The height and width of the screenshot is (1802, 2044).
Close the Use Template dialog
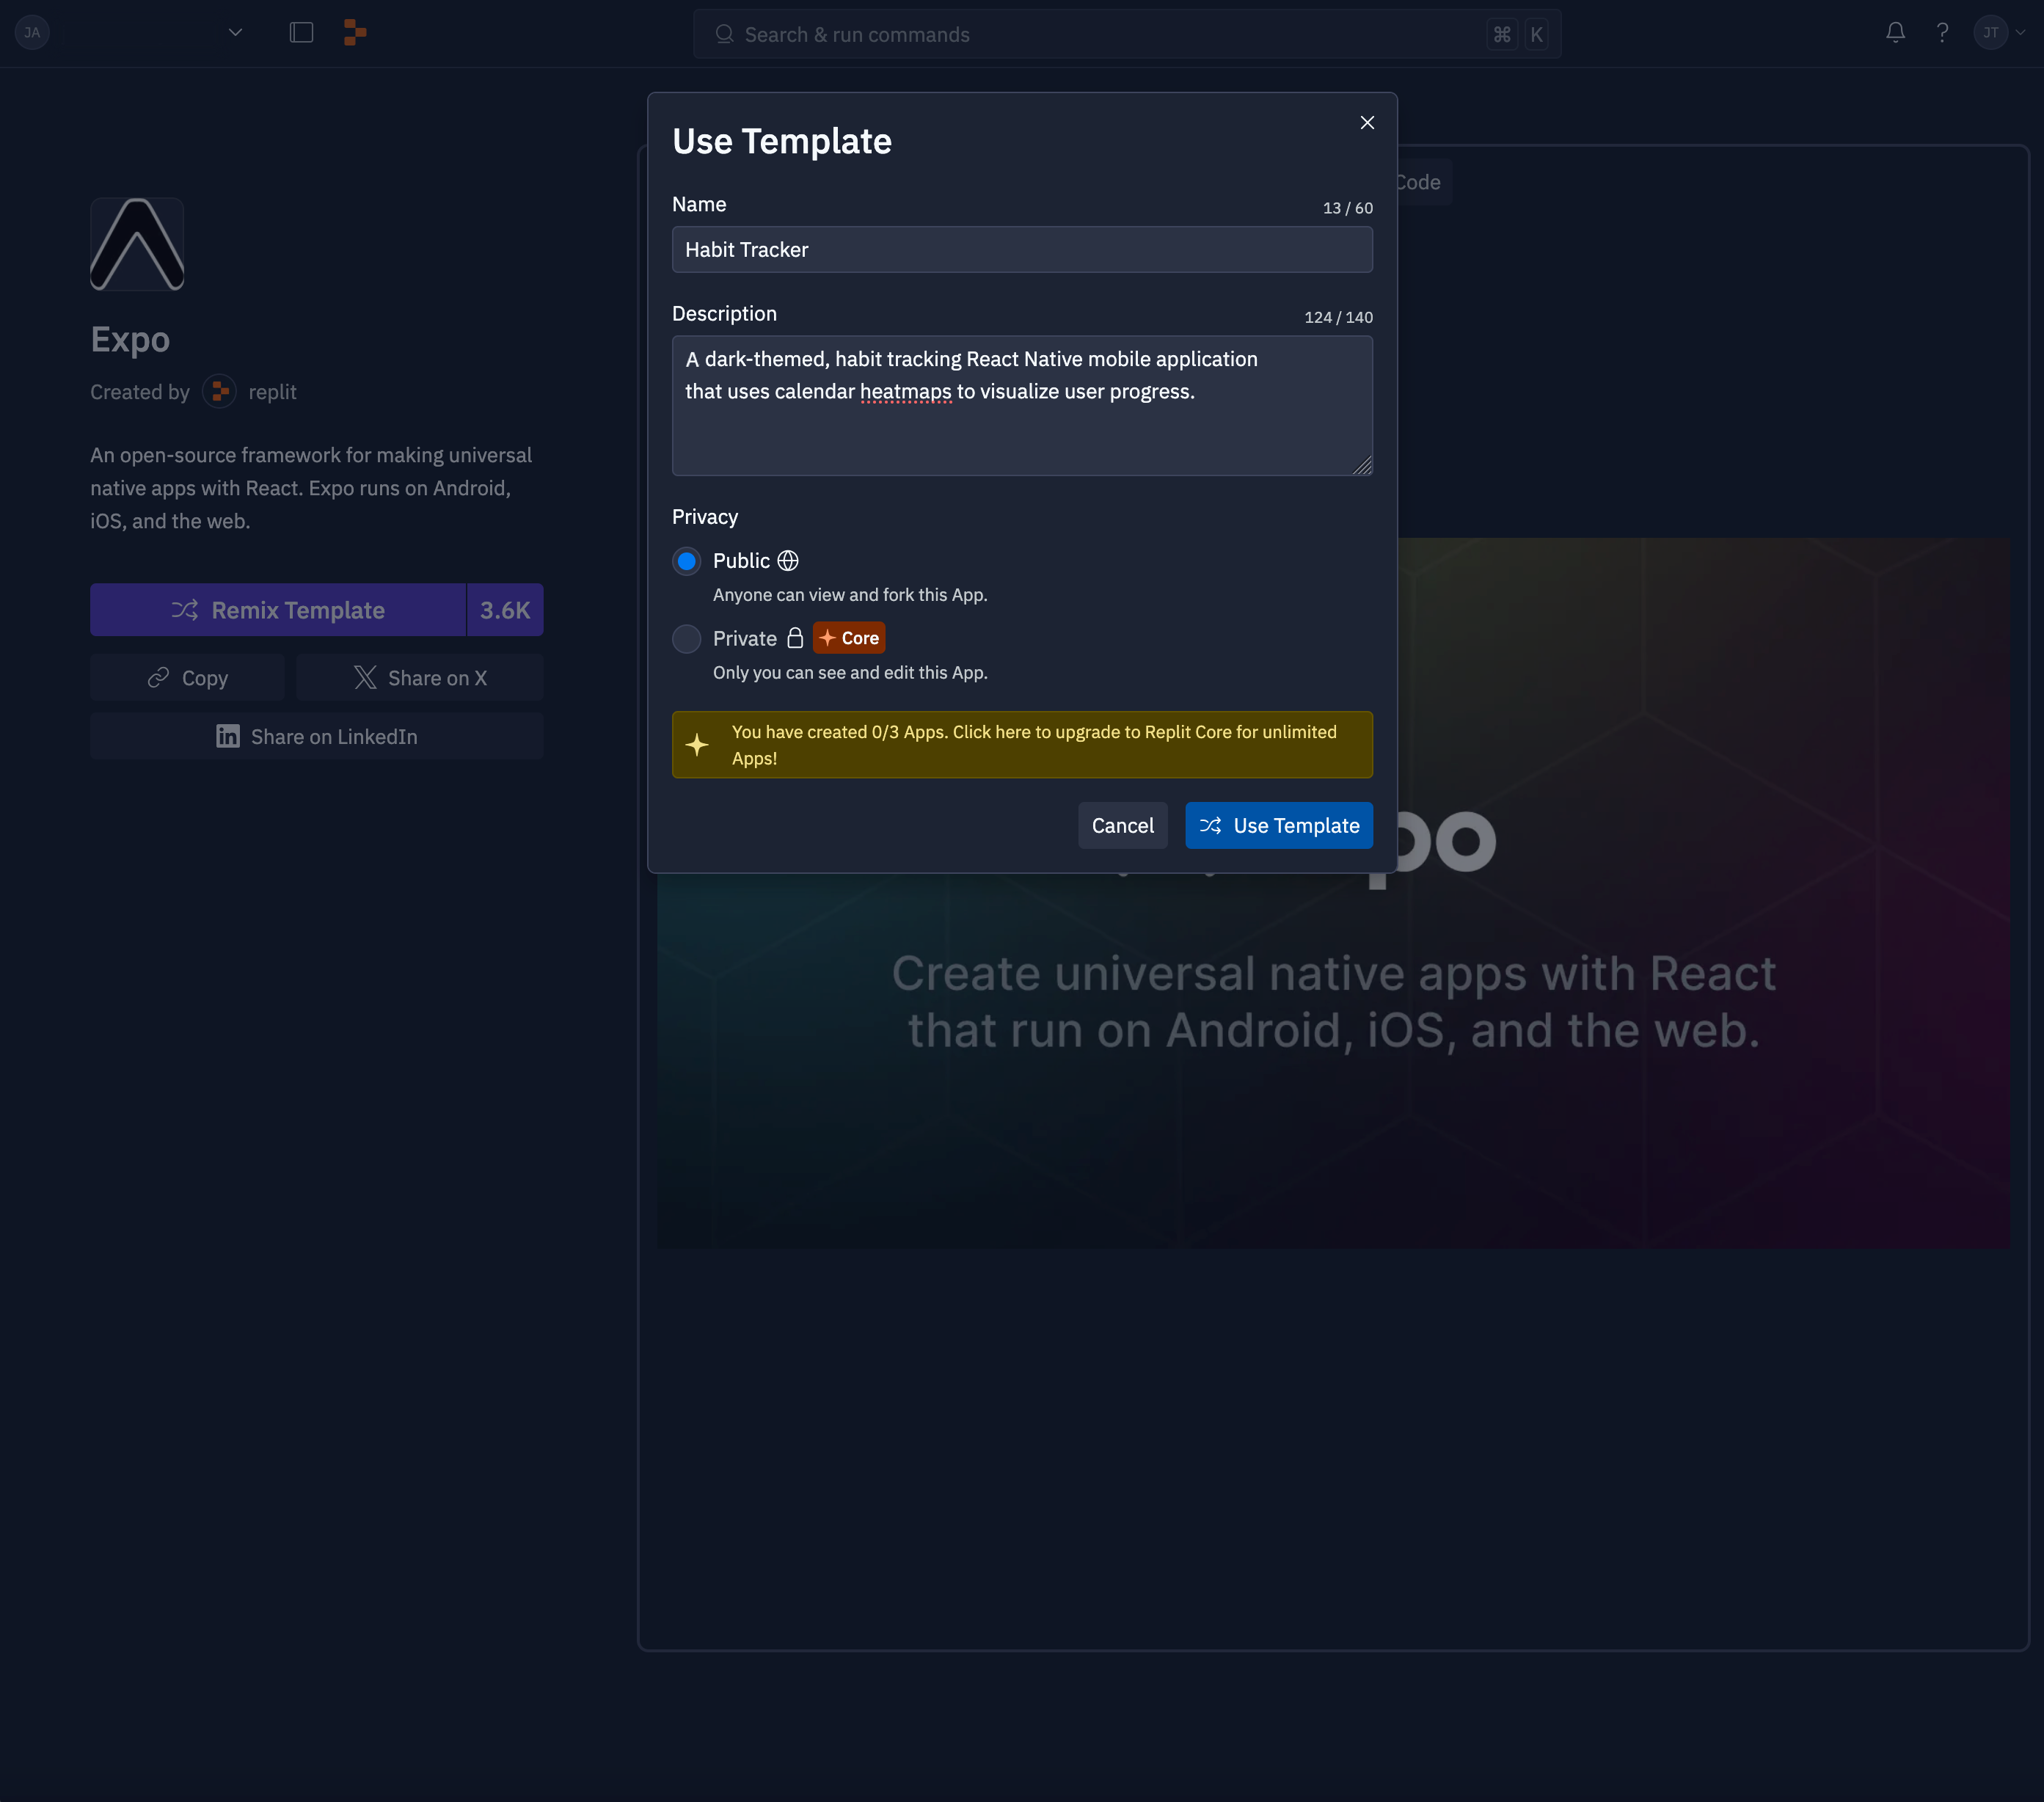1367,123
